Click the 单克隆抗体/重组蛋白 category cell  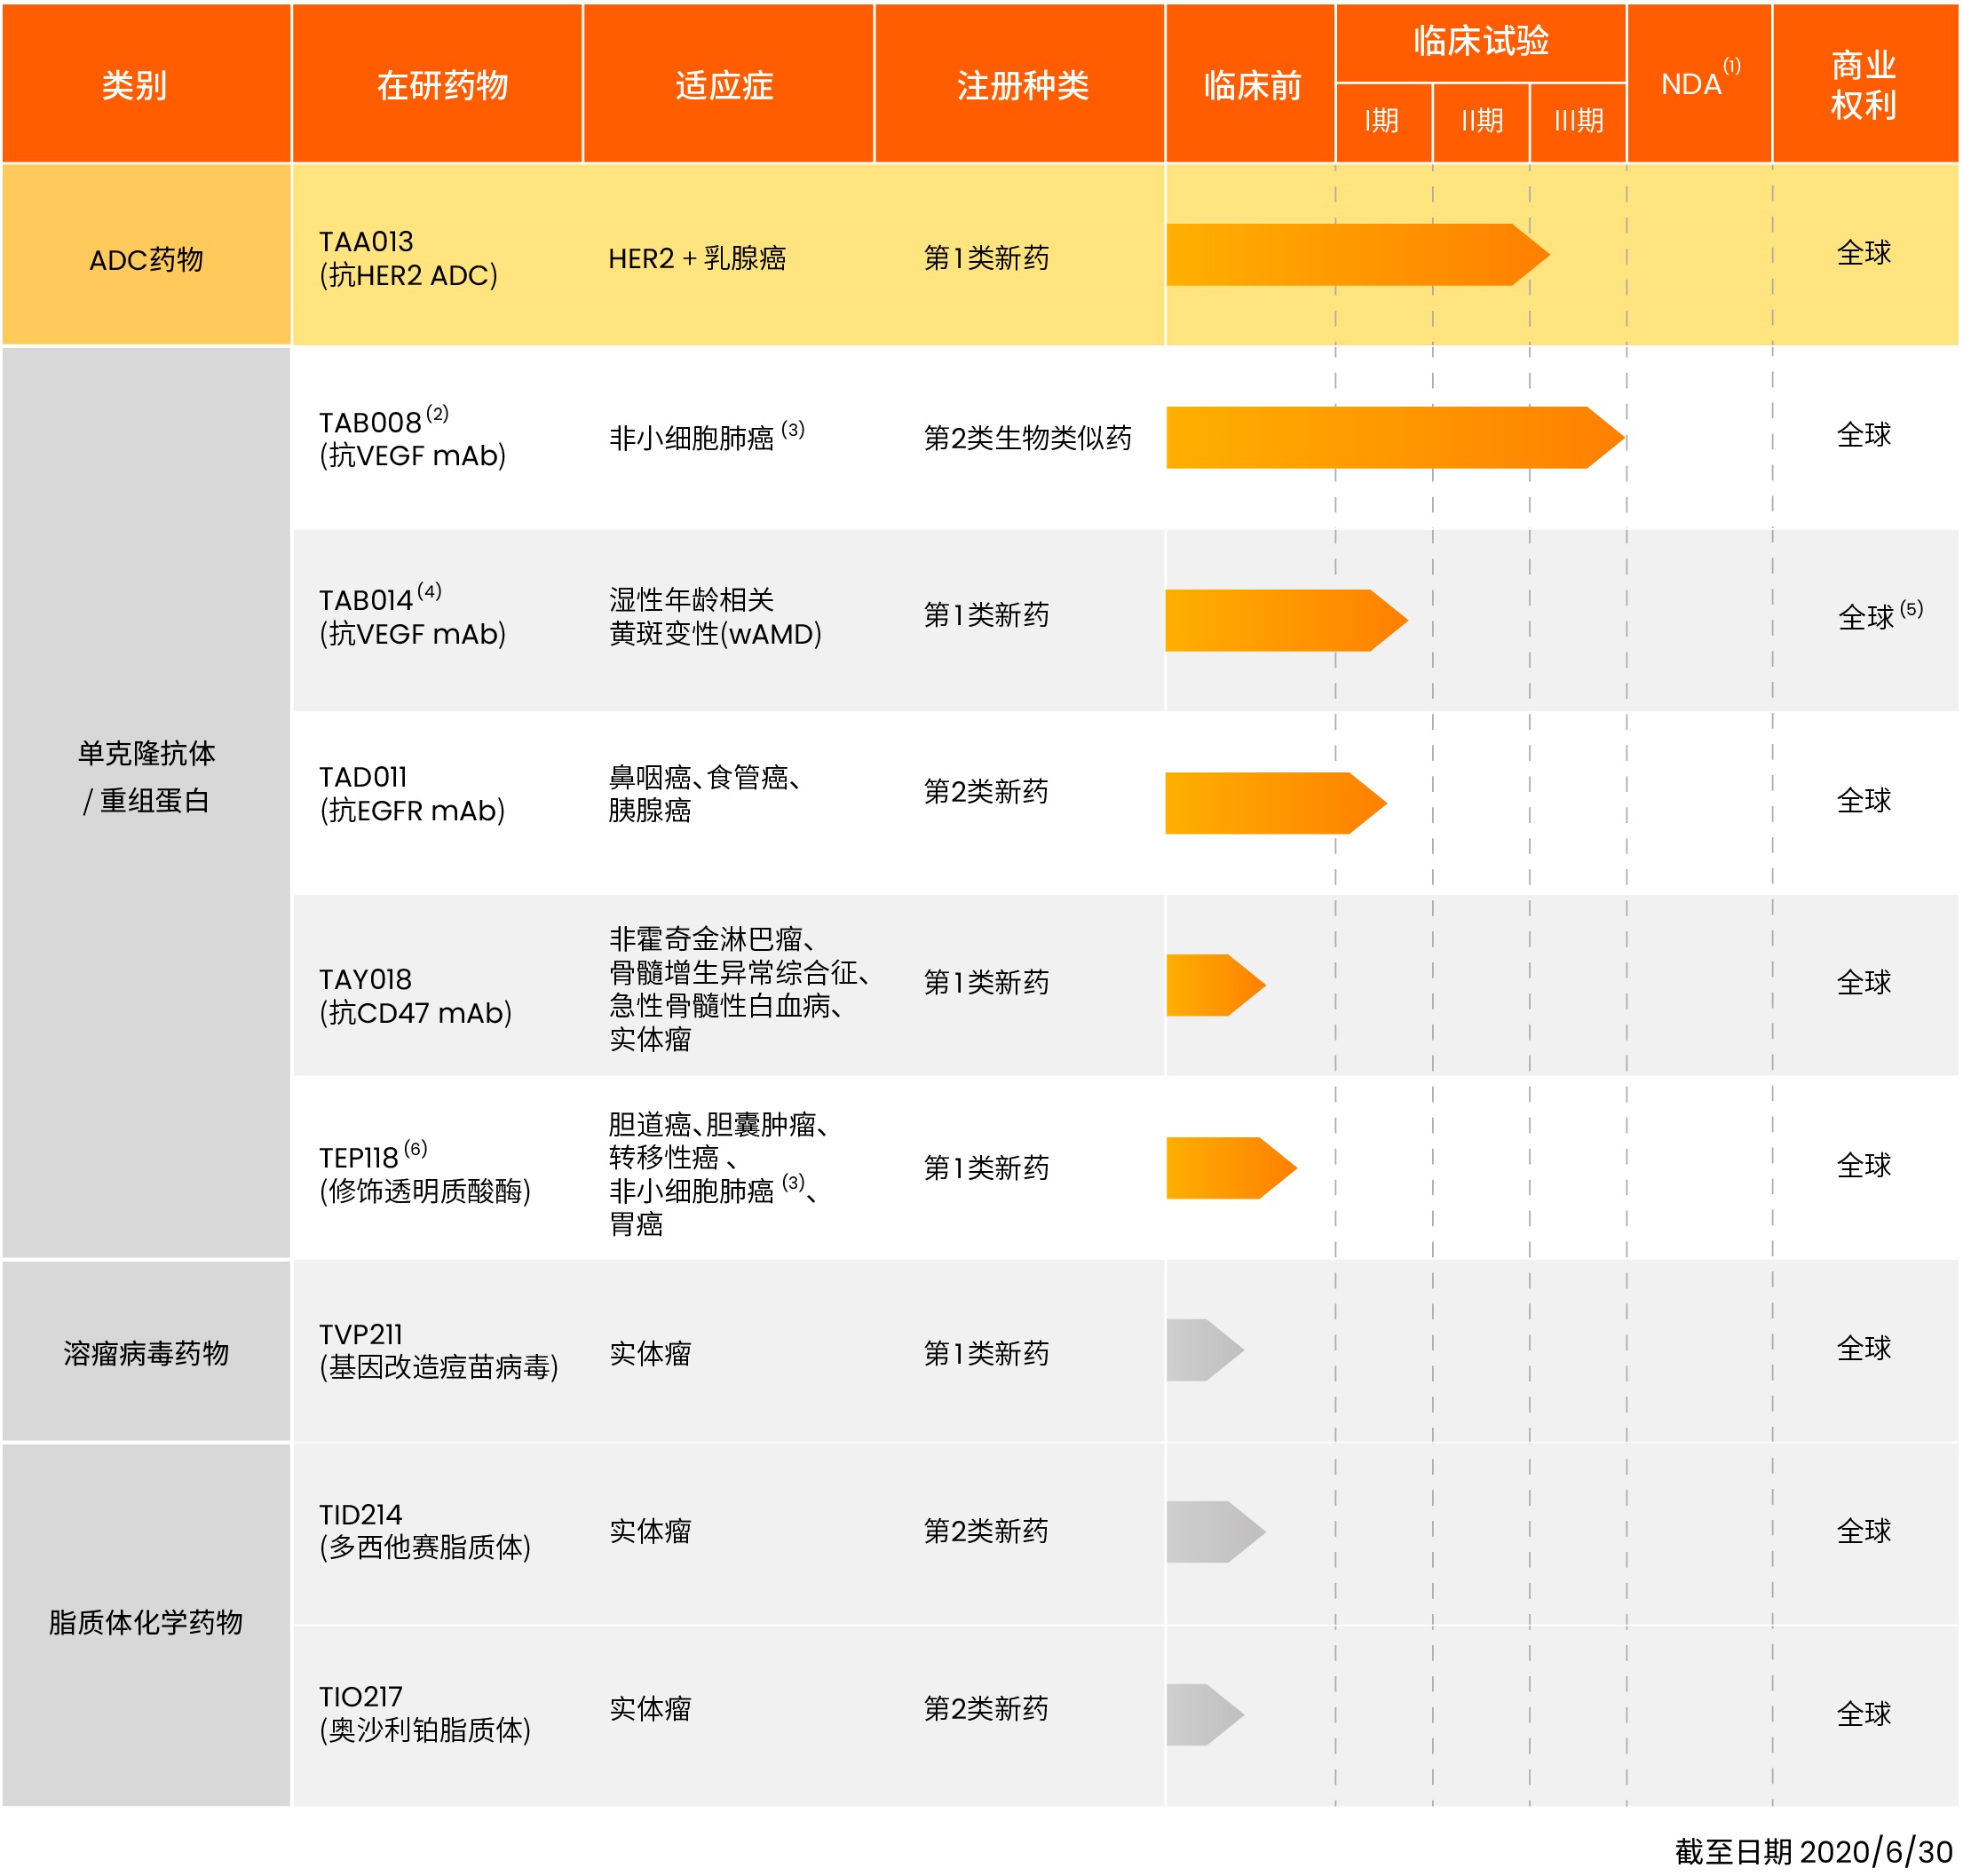146,777
